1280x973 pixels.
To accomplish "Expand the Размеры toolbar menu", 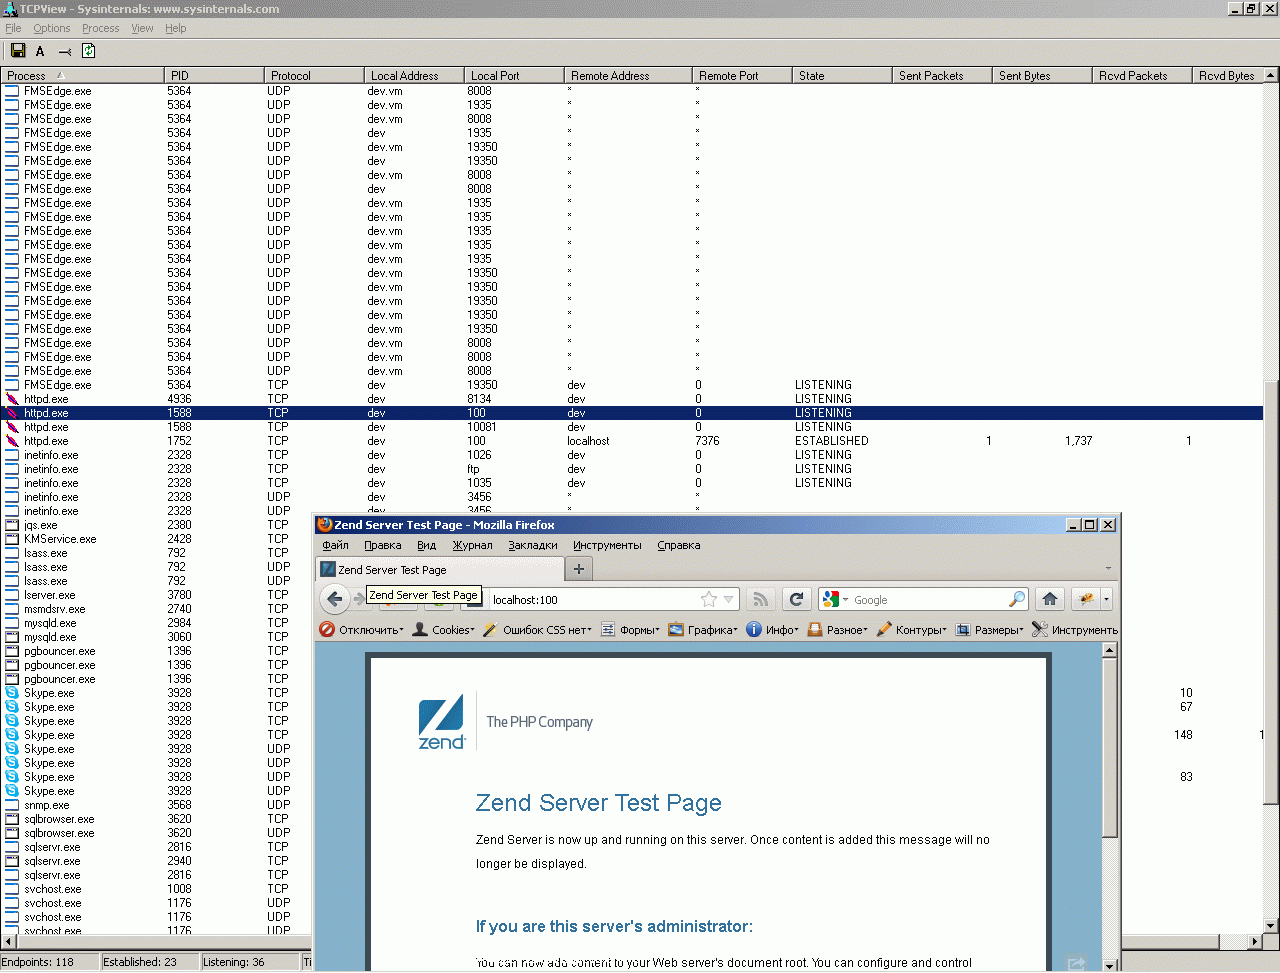I will coord(990,630).
